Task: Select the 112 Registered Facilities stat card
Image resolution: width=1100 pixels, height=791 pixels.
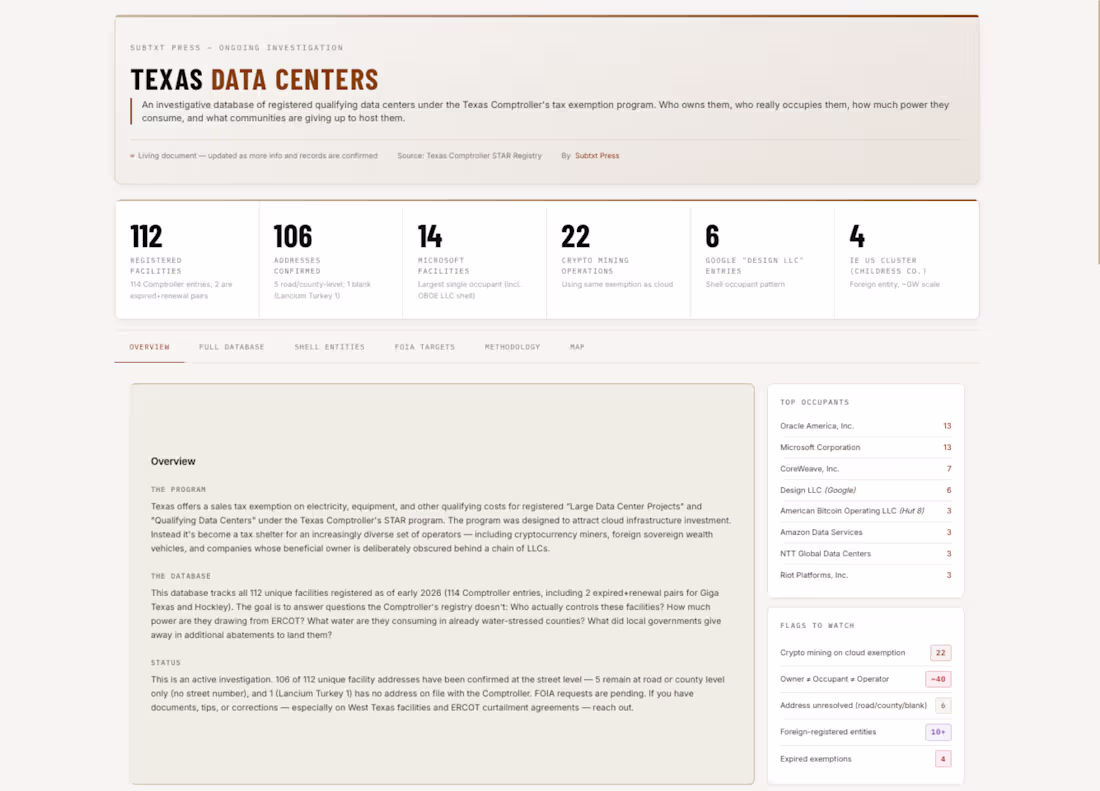Action: pos(186,258)
